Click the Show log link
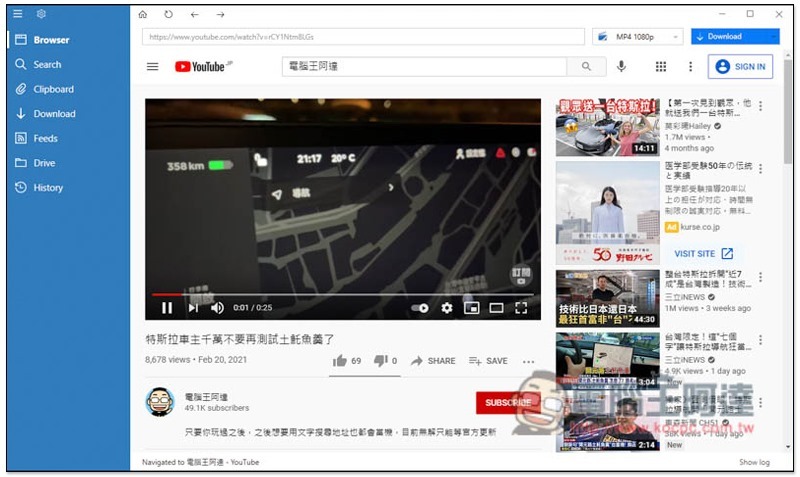The height and width of the screenshot is (477, 800). coord(754,462)
